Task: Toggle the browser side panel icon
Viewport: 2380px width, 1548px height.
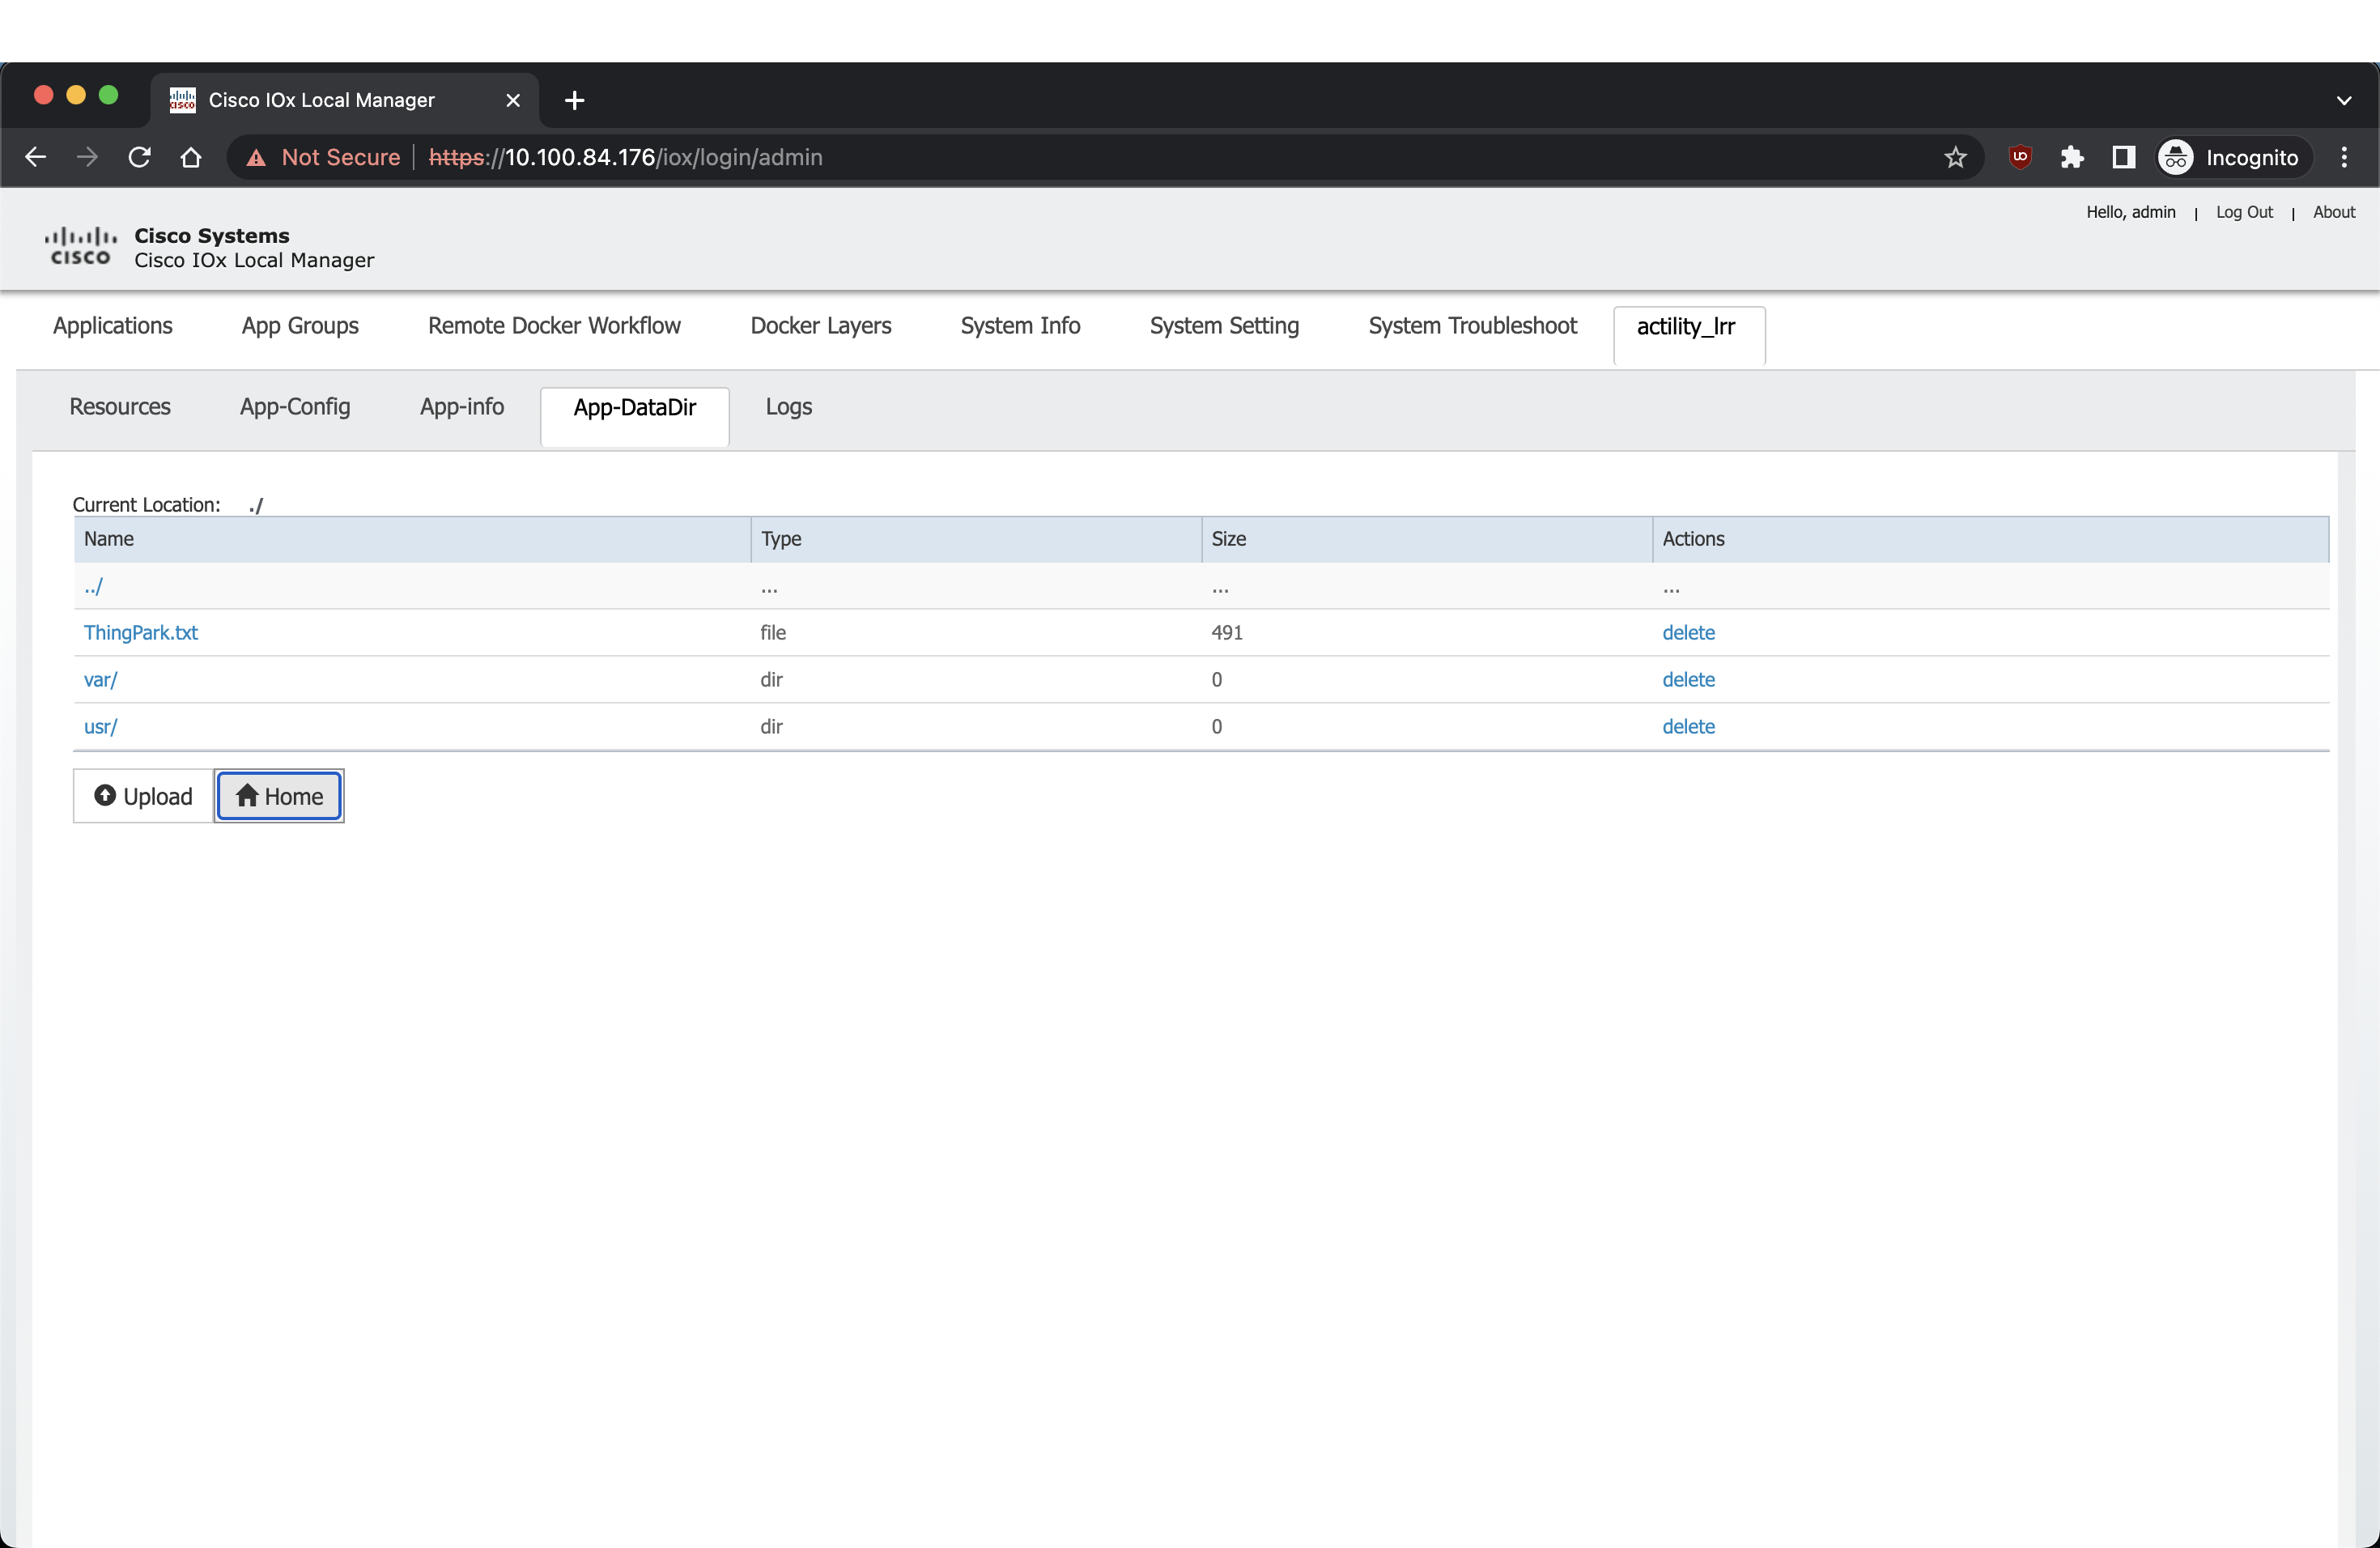Action: click(x=2123, y=157)
